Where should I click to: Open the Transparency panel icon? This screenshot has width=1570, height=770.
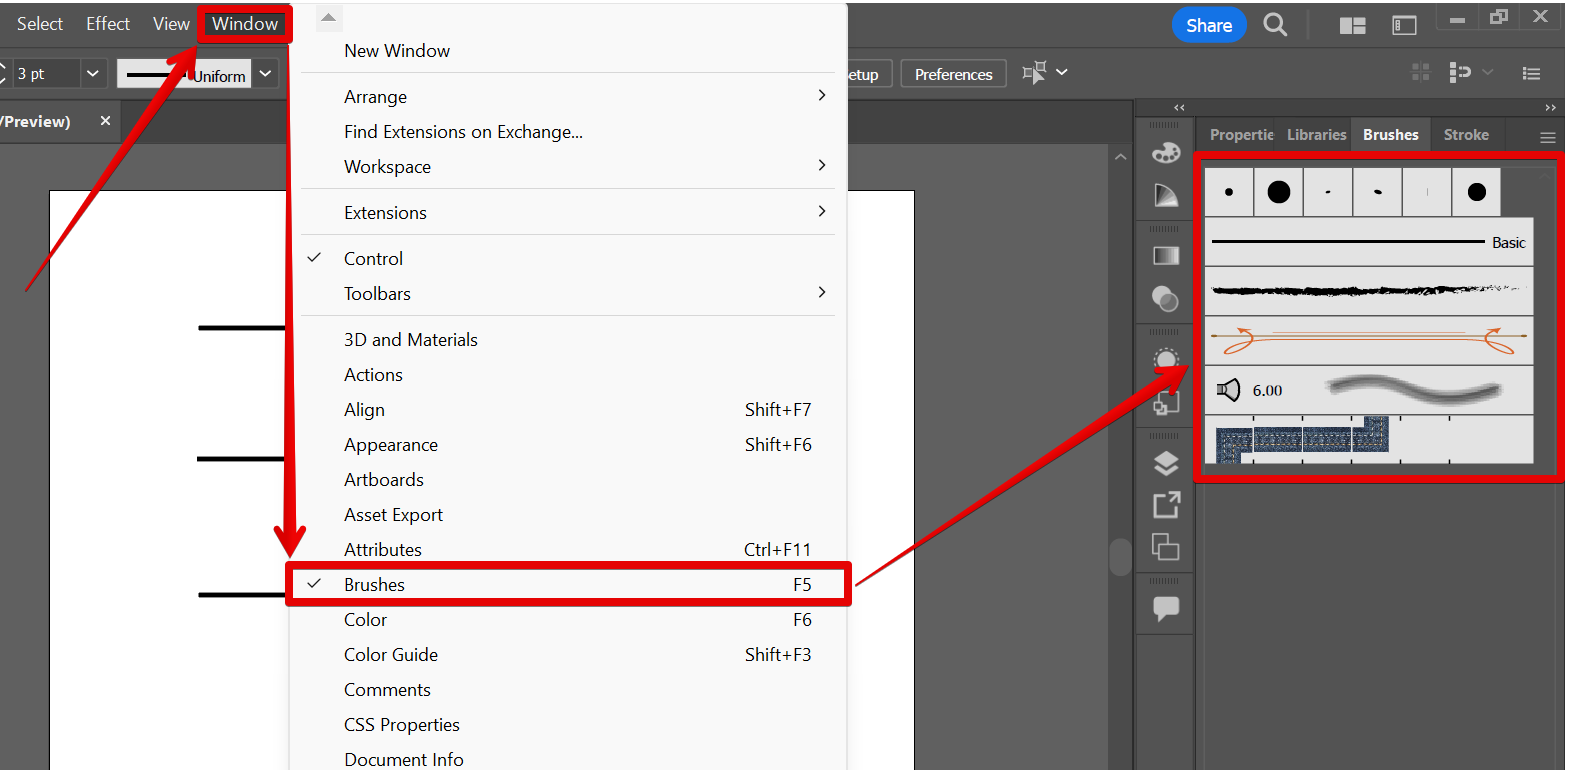[1166, 298]
